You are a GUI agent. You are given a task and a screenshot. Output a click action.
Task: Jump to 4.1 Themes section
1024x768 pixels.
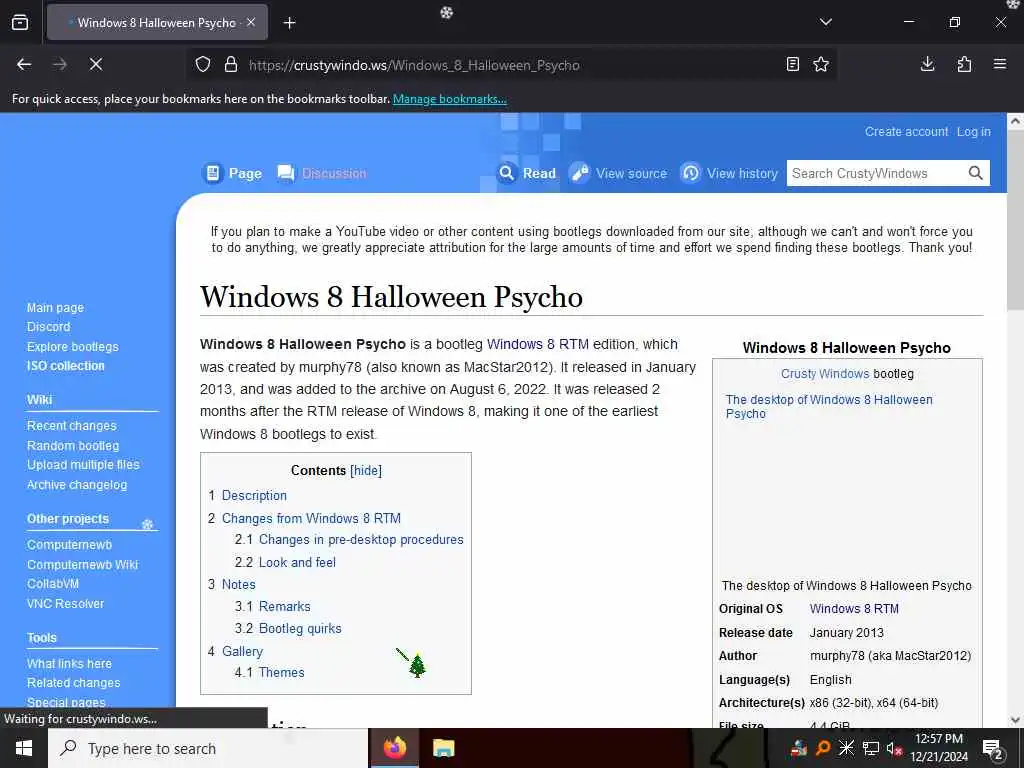click(270, 672)
